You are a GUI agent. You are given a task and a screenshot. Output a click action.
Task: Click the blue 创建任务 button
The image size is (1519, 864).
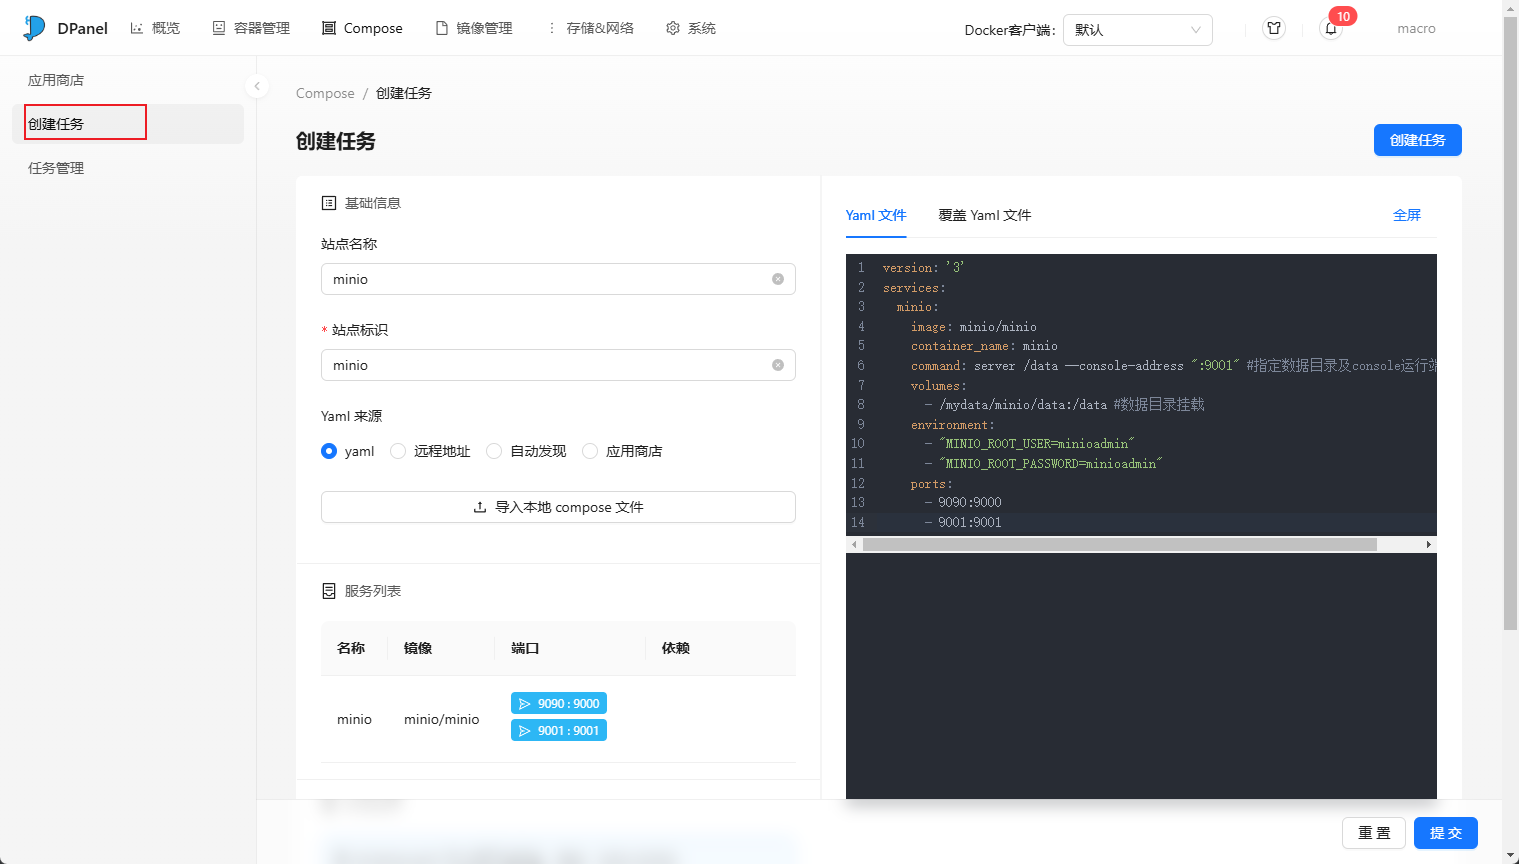coord(1418,140)
